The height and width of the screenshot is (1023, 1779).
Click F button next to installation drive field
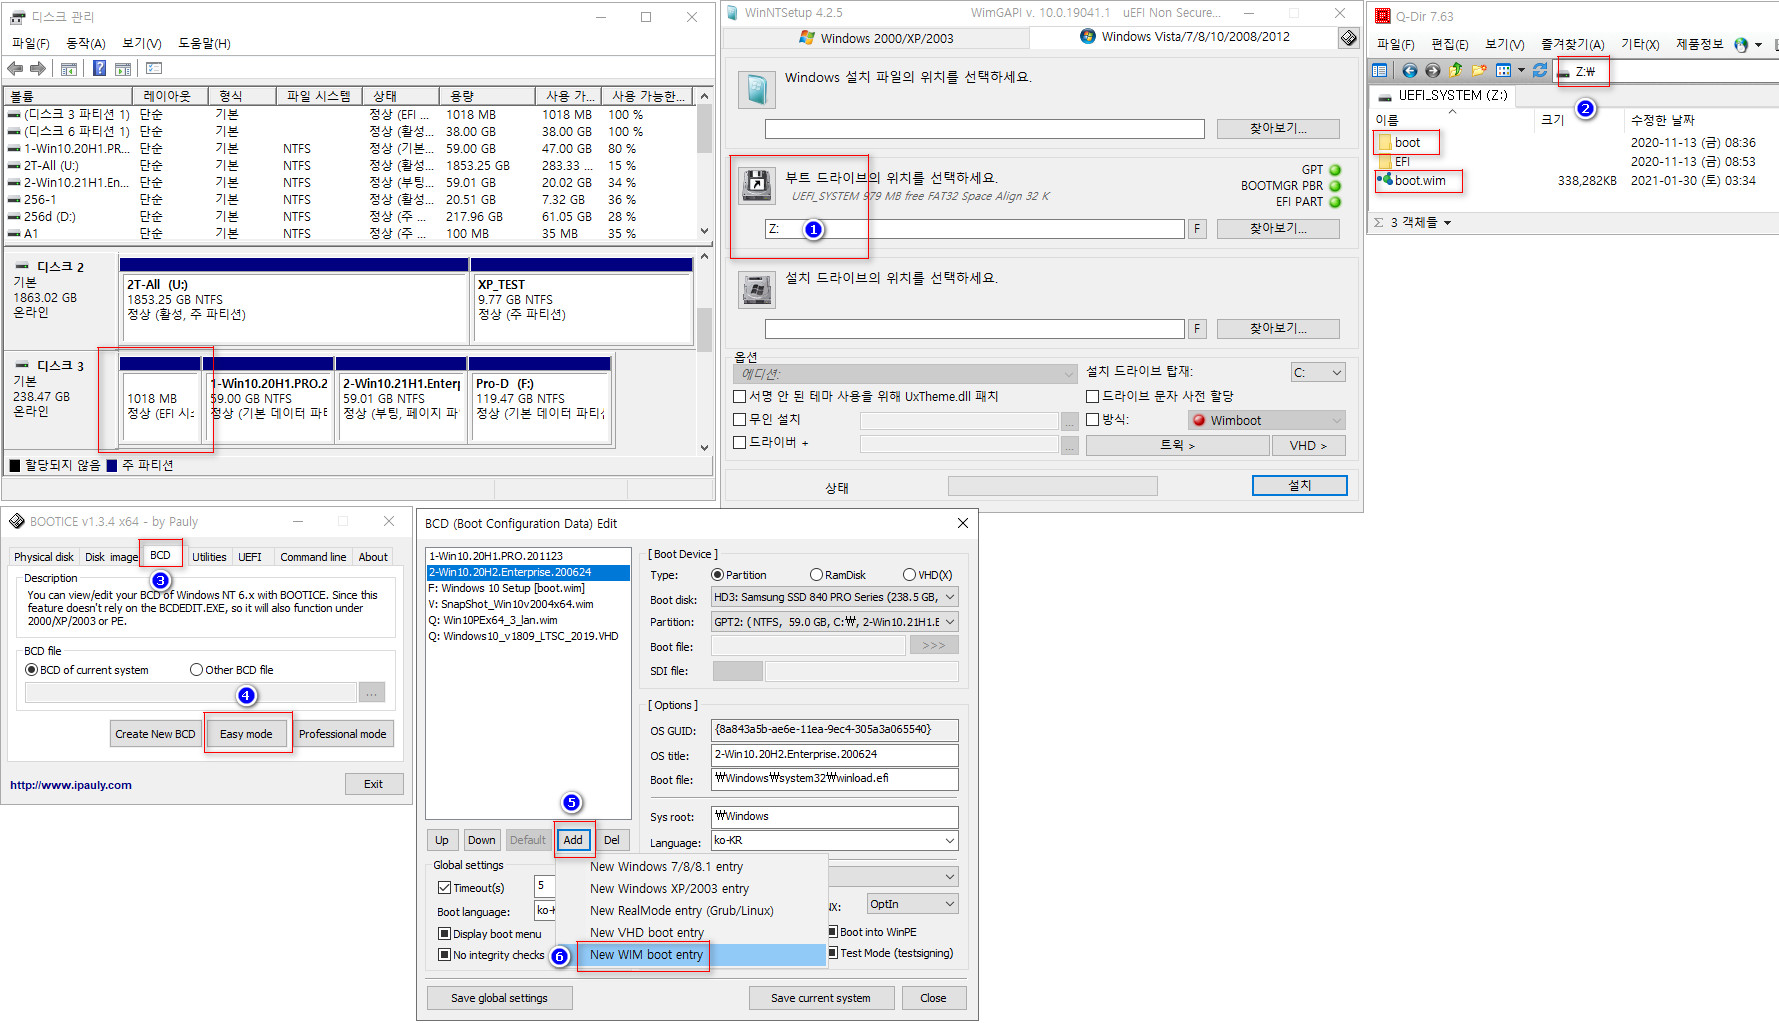coord(1197,329)
